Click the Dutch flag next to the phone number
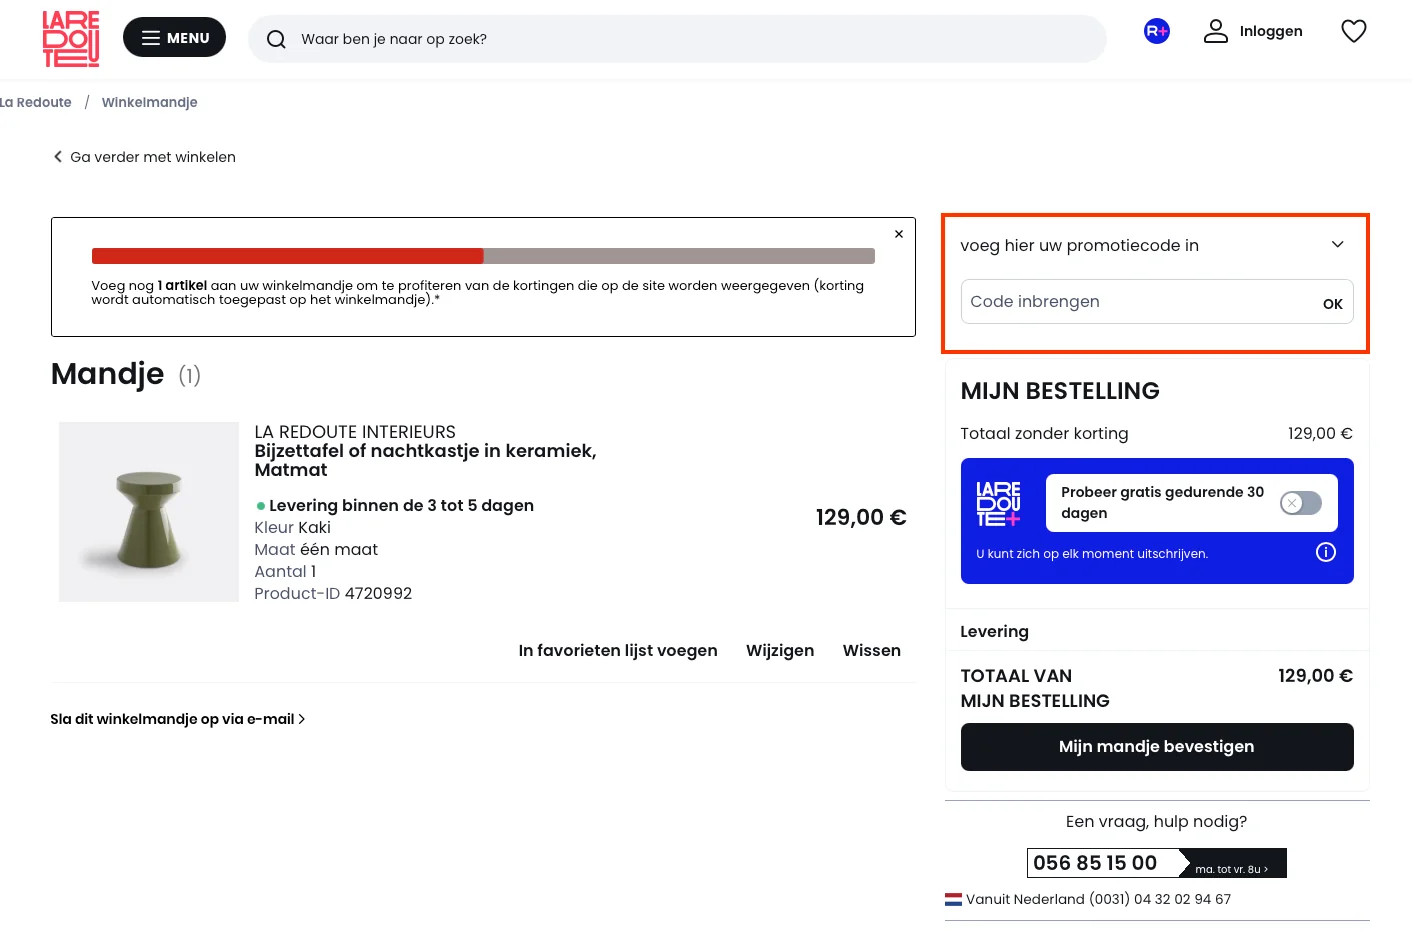This screenshot has width=1412, height=936. pos(953,898)
